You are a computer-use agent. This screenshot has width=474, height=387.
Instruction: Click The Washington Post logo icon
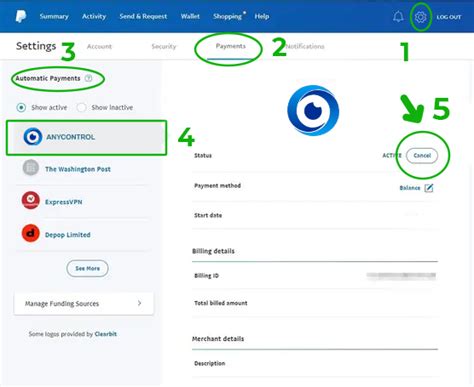31,168
